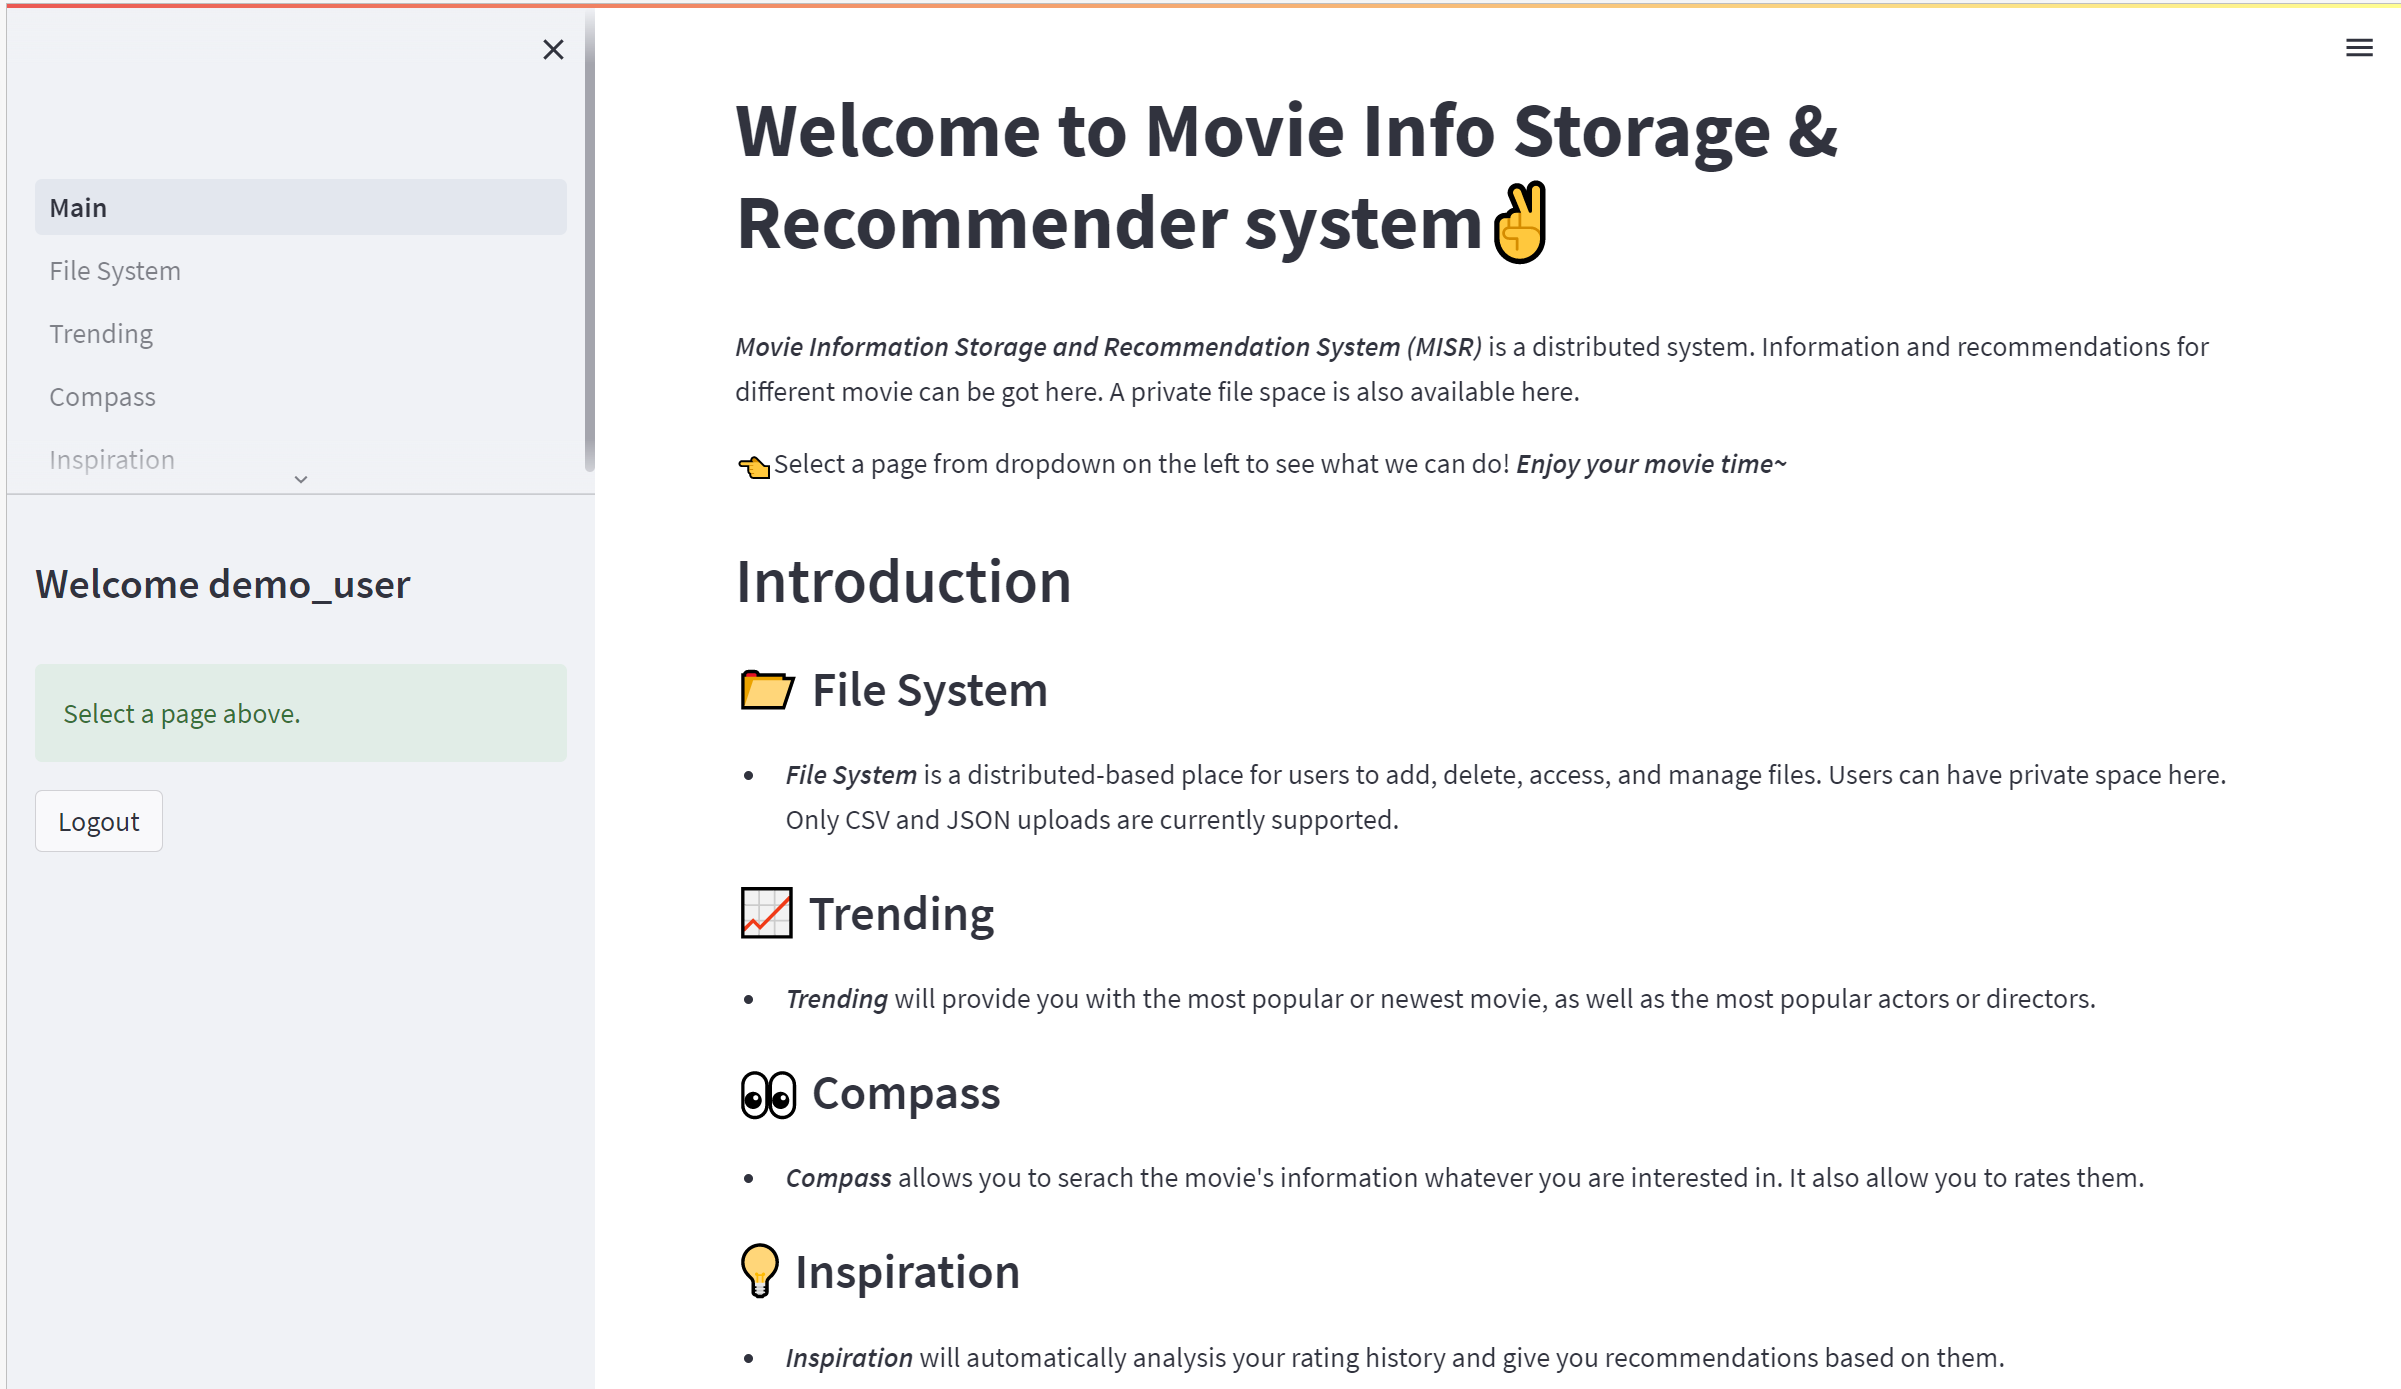Image resolution: width=2401 pixels, height=1389 pixels.
Task: Open the hamburger menu icon
Action: [x=2359, y=48]
